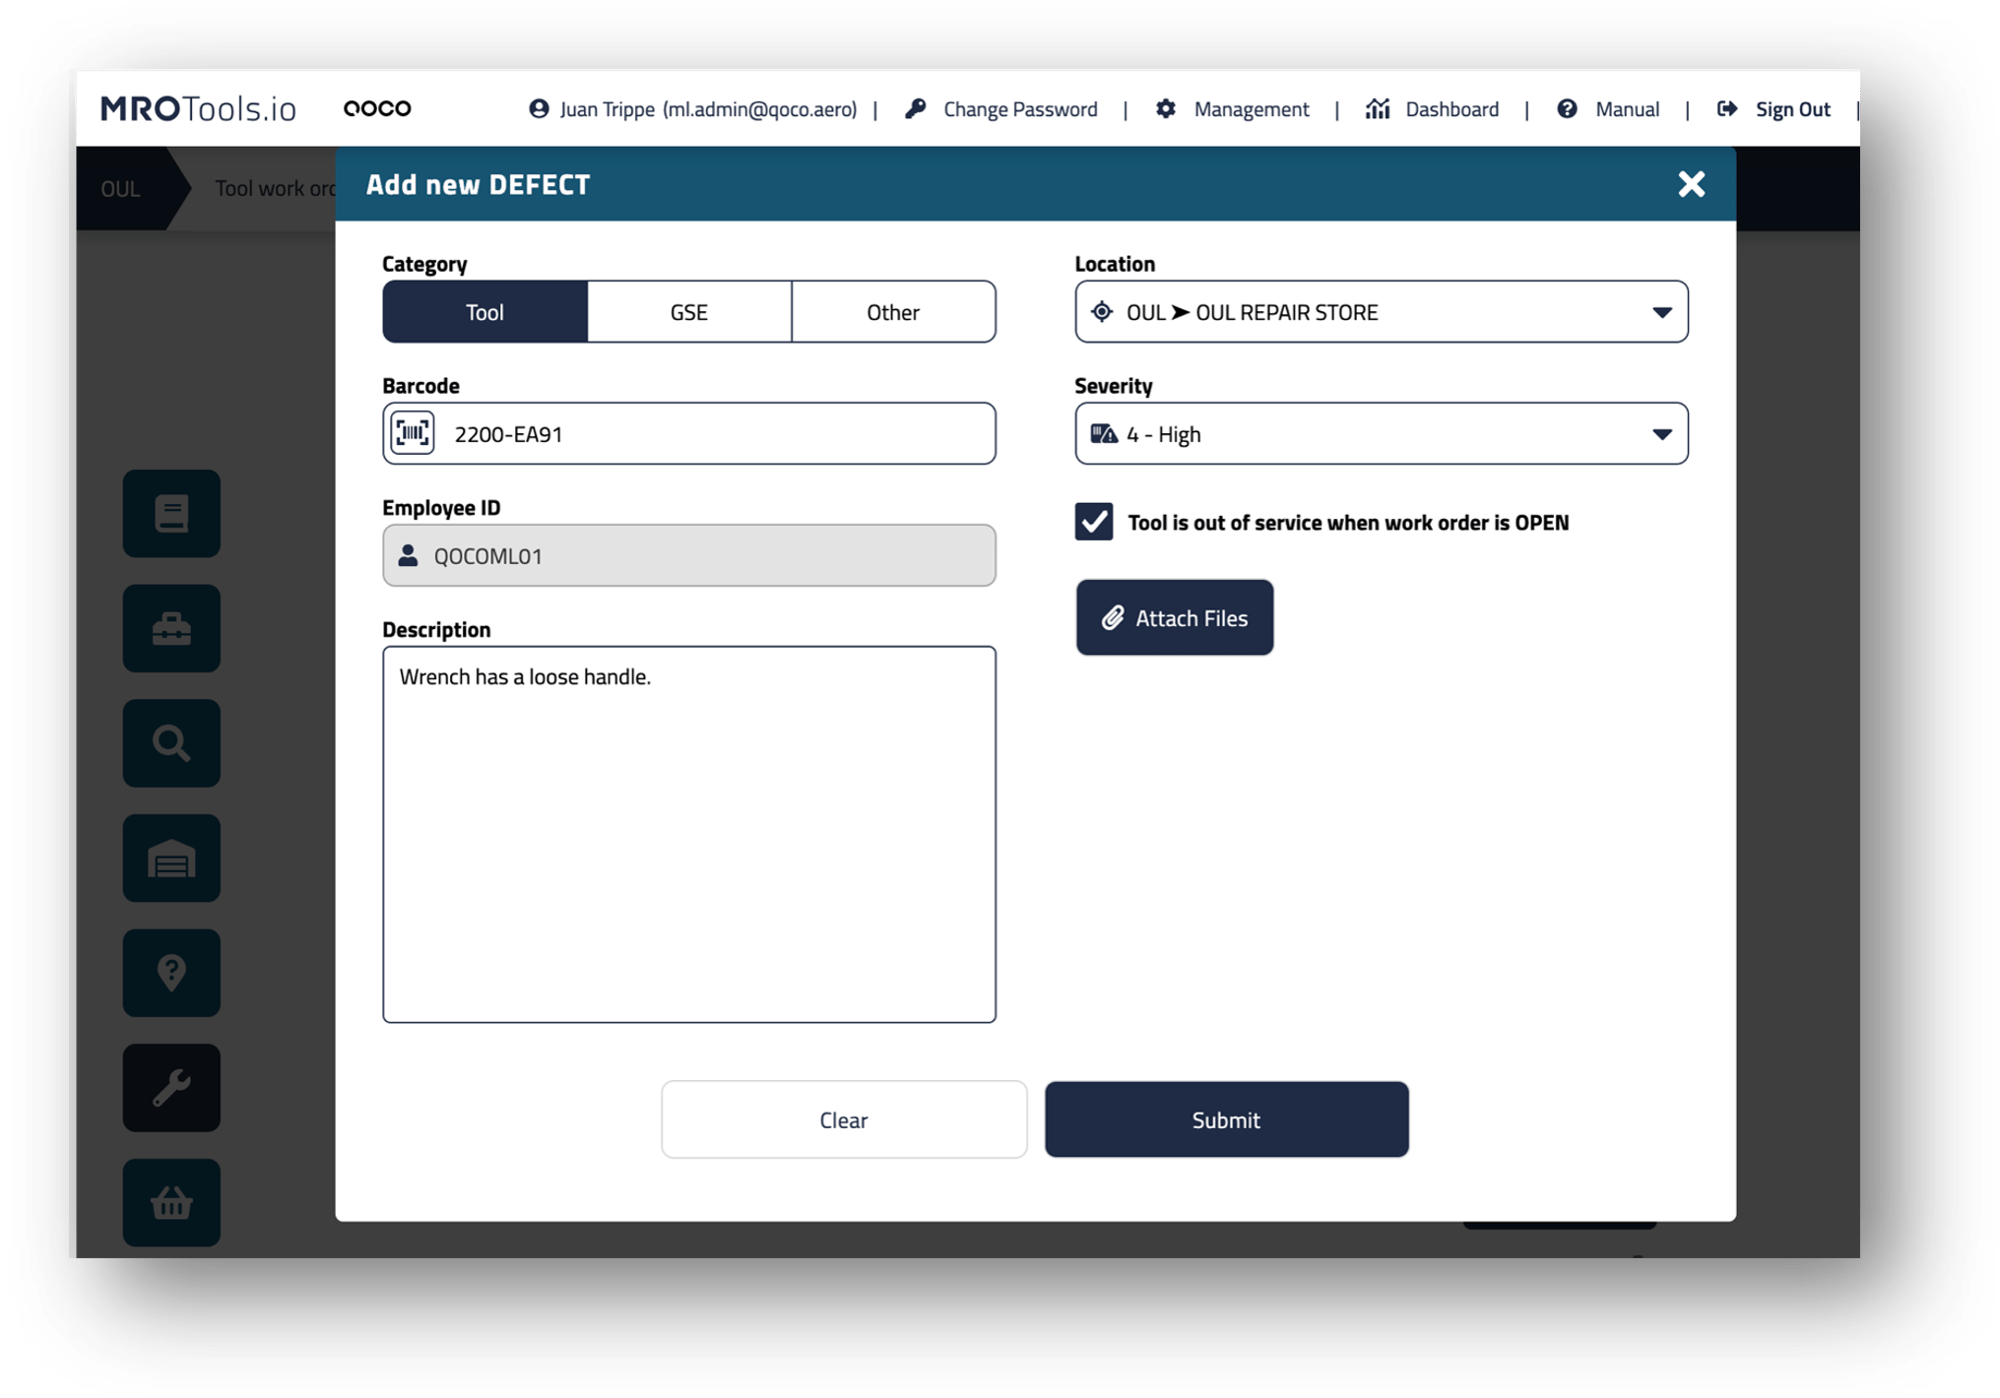Open the book icon in sidebar
The height and width of the screenshot is (1398, 2000).
click(x=172, y=514)
